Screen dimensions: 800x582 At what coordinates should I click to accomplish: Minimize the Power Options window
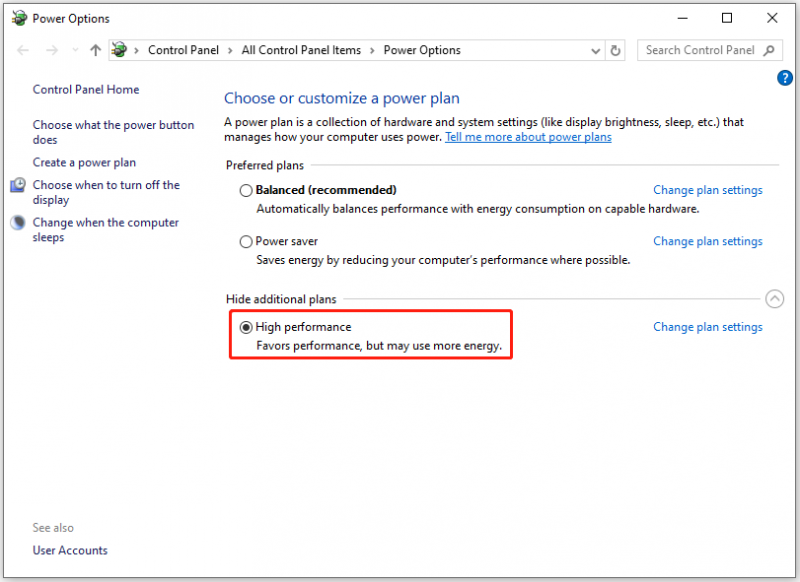pos(683,18)
